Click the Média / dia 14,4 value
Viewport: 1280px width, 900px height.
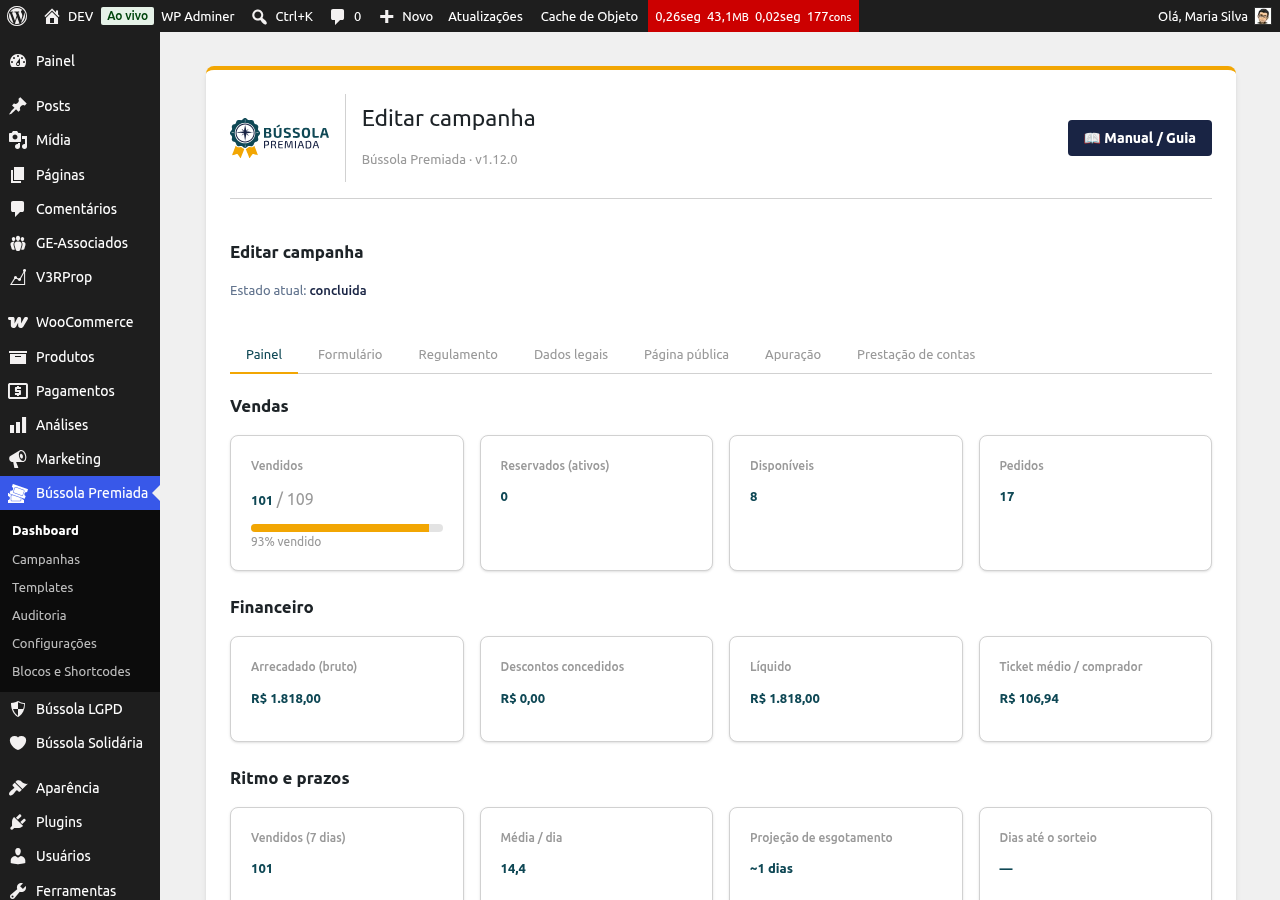click(513, 869)
